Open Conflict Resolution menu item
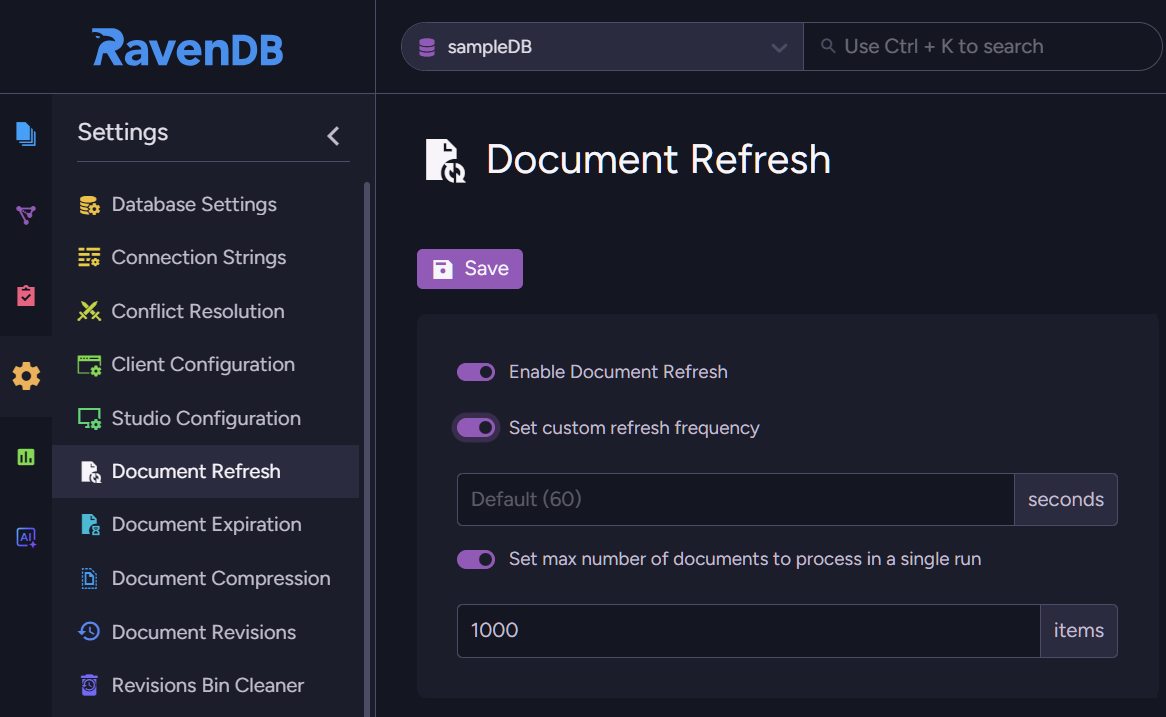 click(205, 311)
